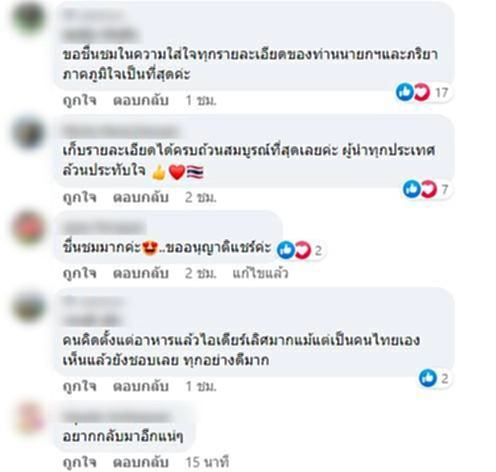Like the first comment via ถูกใจ

[80, 100]
